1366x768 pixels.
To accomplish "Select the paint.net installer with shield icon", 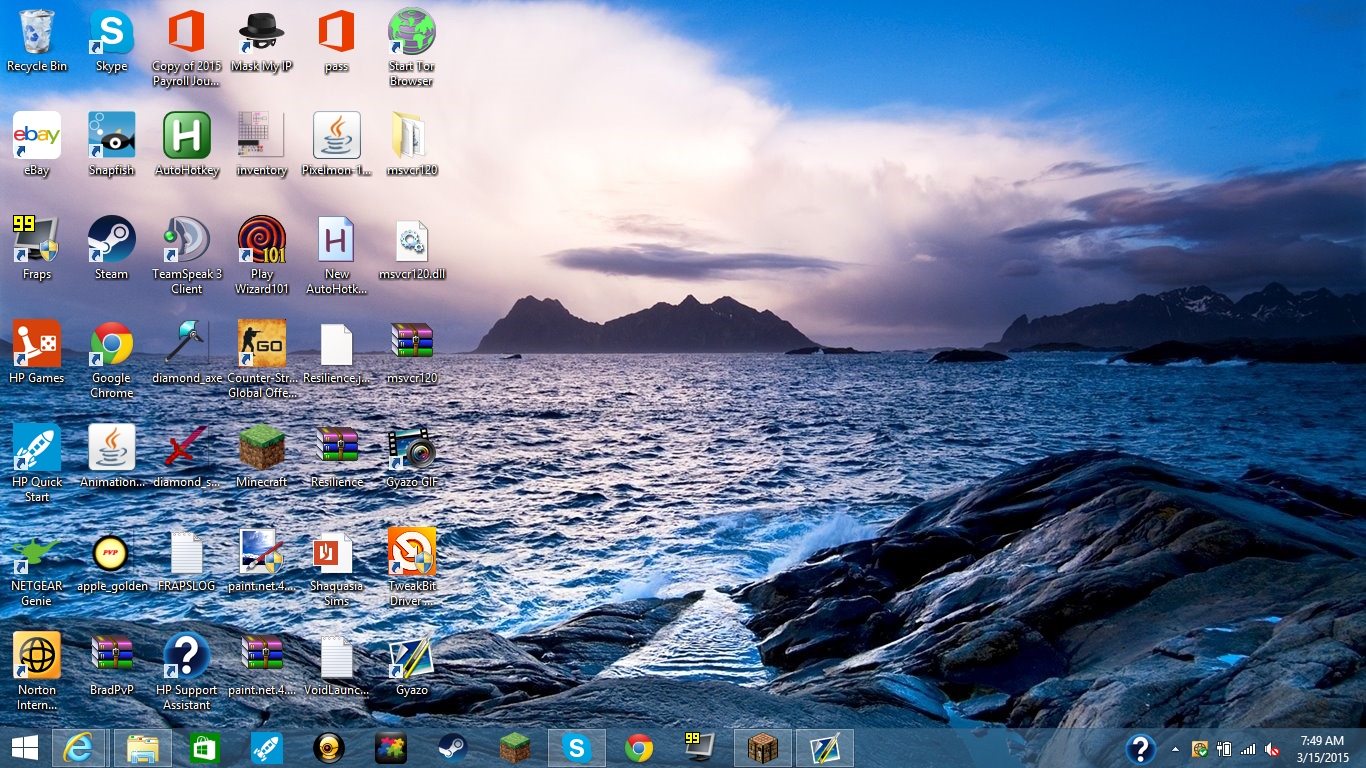I will [x=262, y=560].
